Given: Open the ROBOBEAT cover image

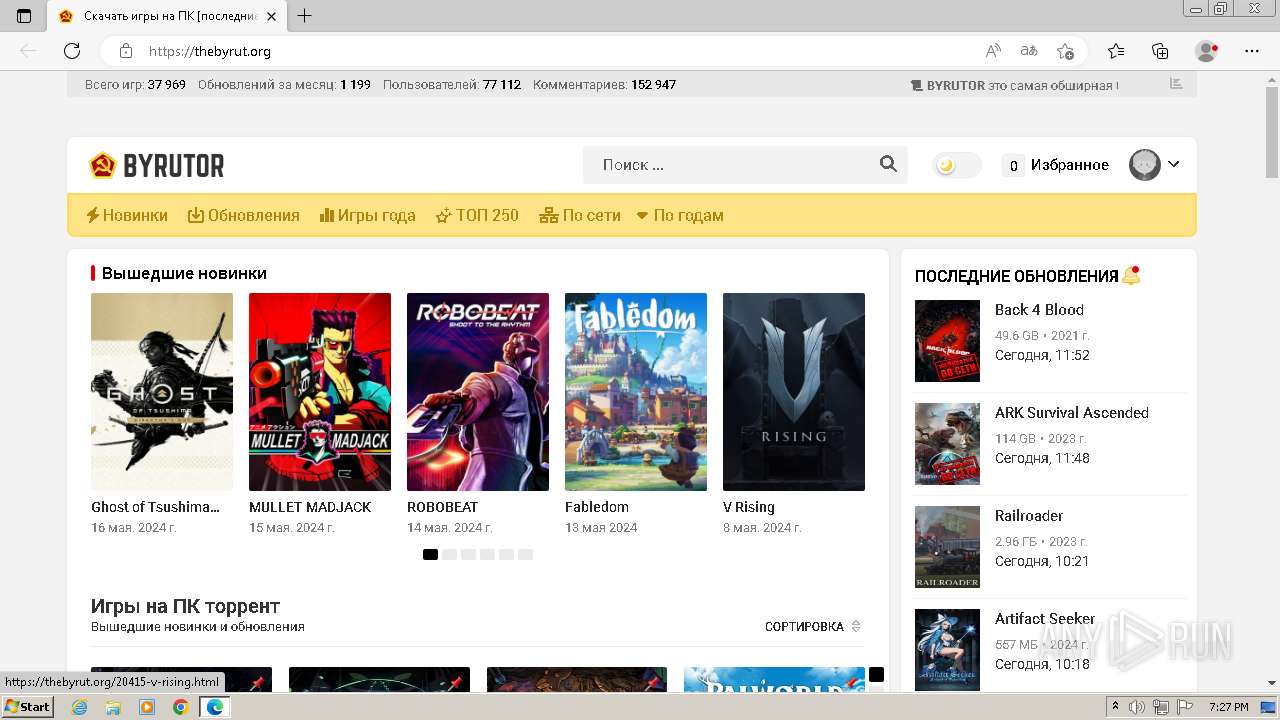Looking at the screenshot, I should tap(478, 392).
